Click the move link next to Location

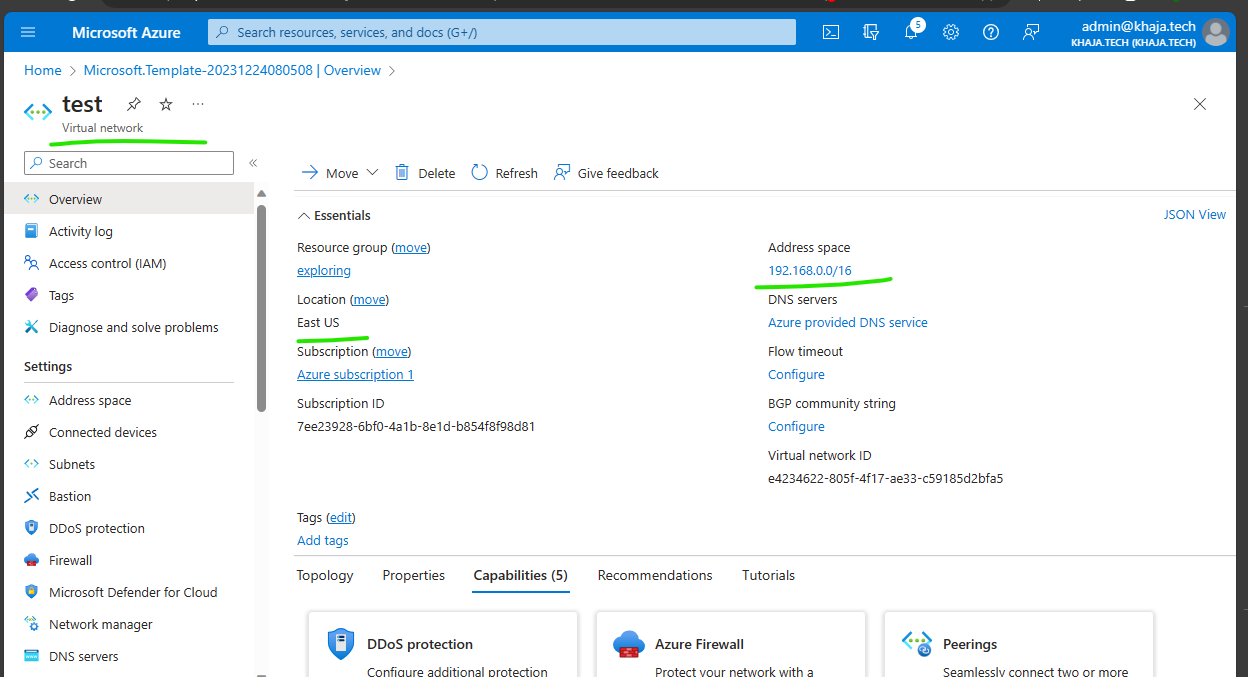tap(369, 299)
